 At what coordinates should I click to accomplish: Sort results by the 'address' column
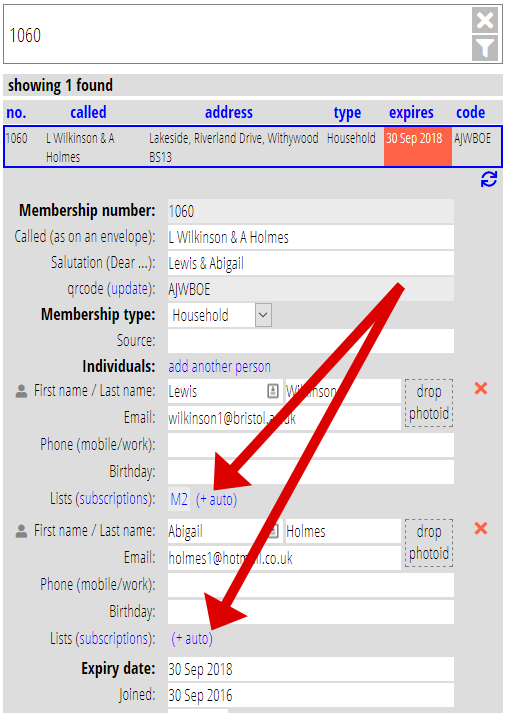228,112
